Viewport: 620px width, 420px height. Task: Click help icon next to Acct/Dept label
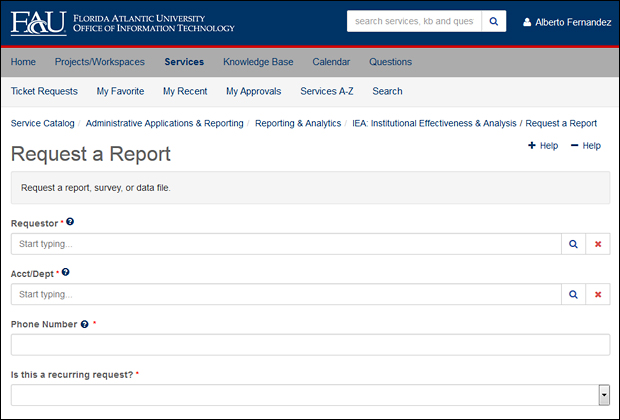tap(66, 272)
